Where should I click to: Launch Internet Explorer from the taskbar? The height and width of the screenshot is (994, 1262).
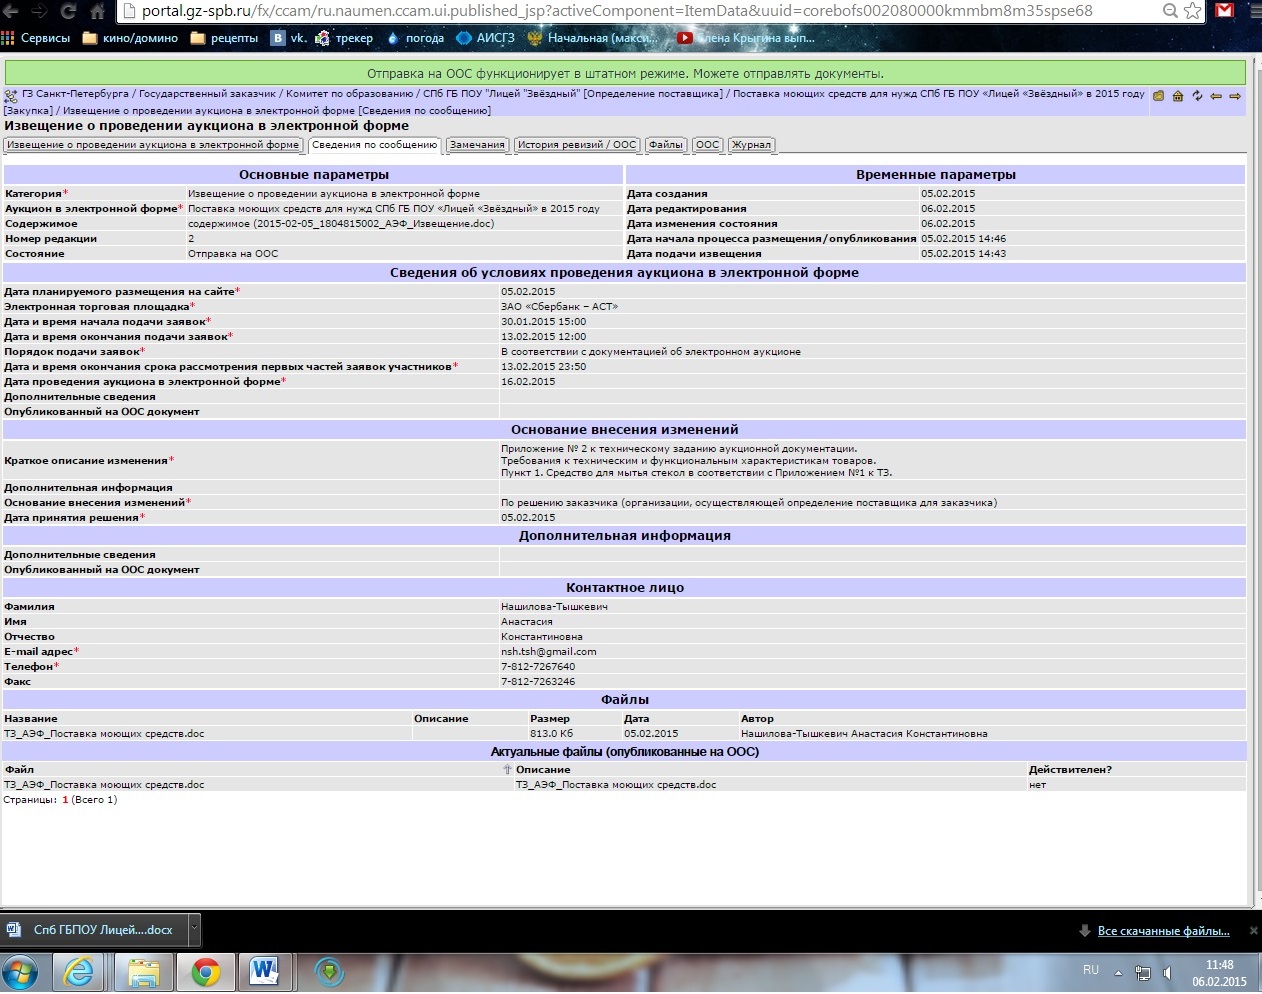79,971
